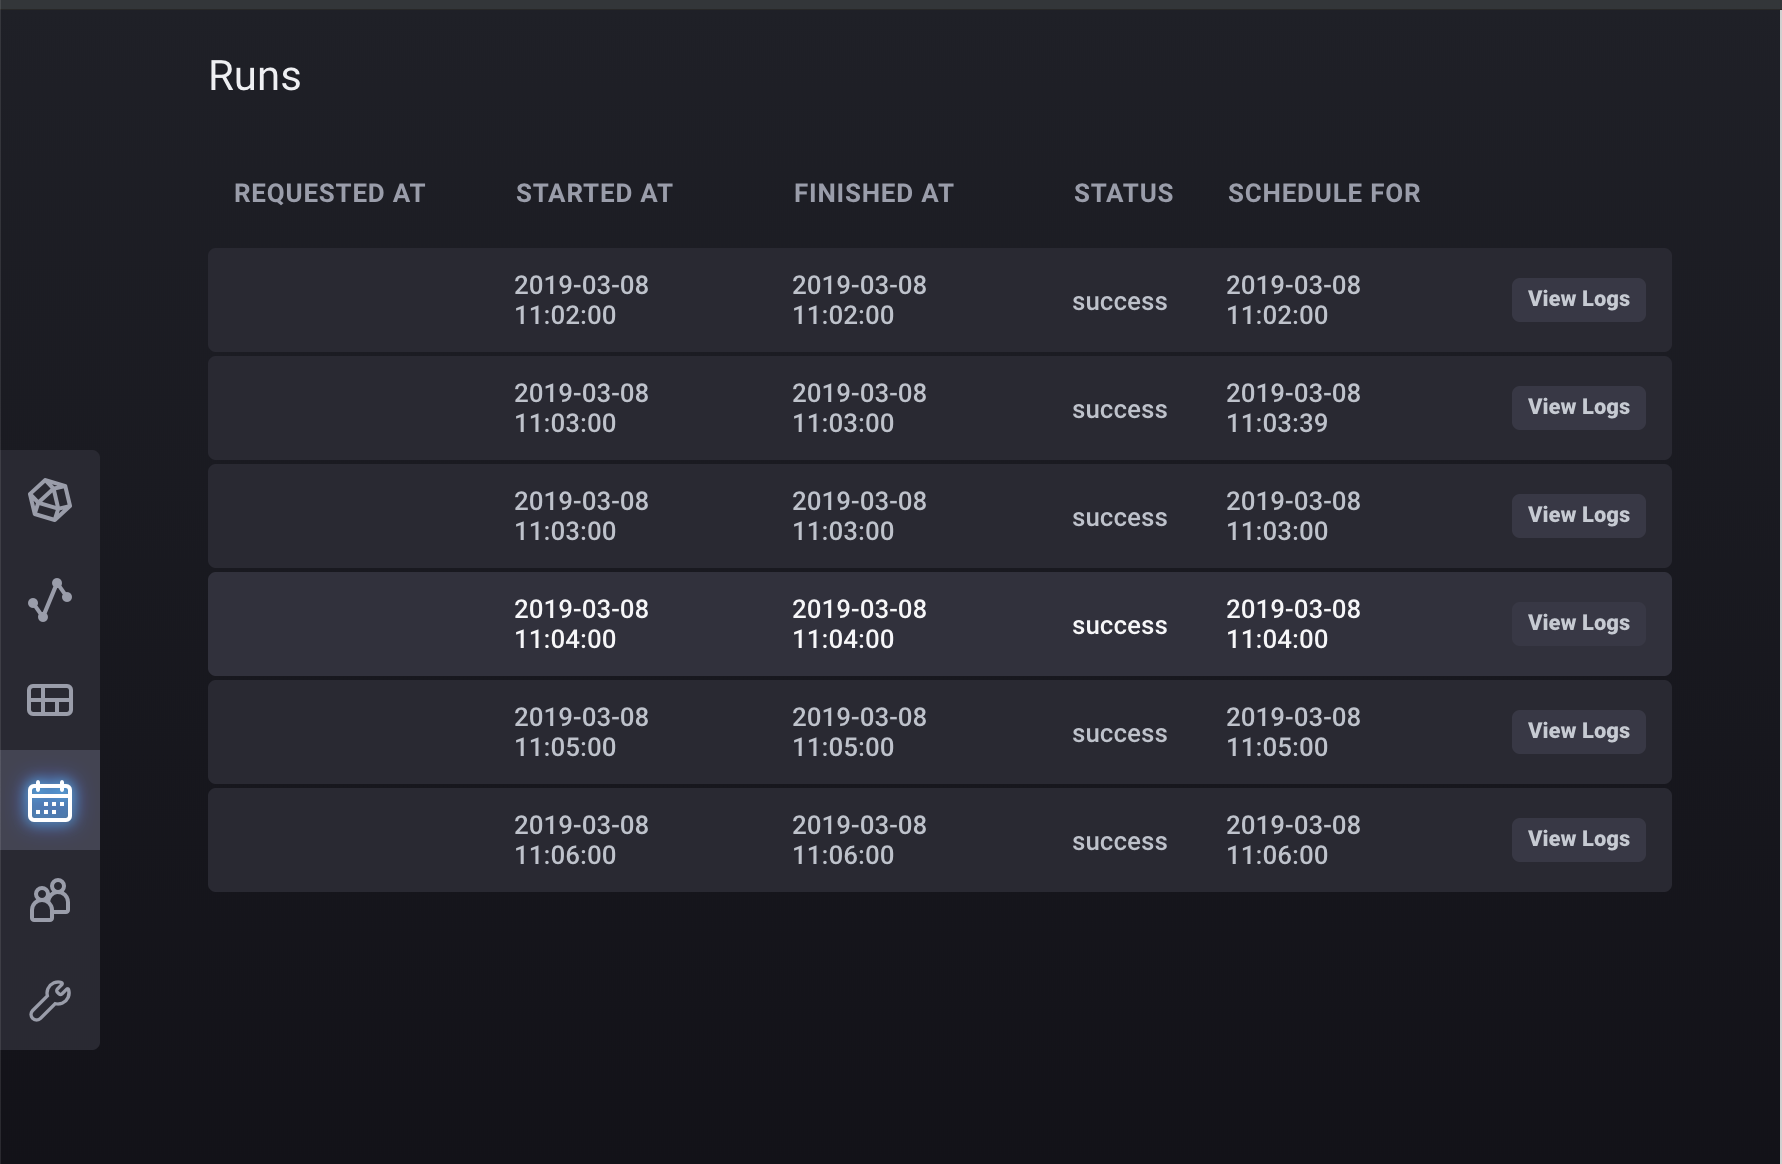Click the Schedule For column header
This screenshot has height=1164, width=1782.
[1324, 193]
